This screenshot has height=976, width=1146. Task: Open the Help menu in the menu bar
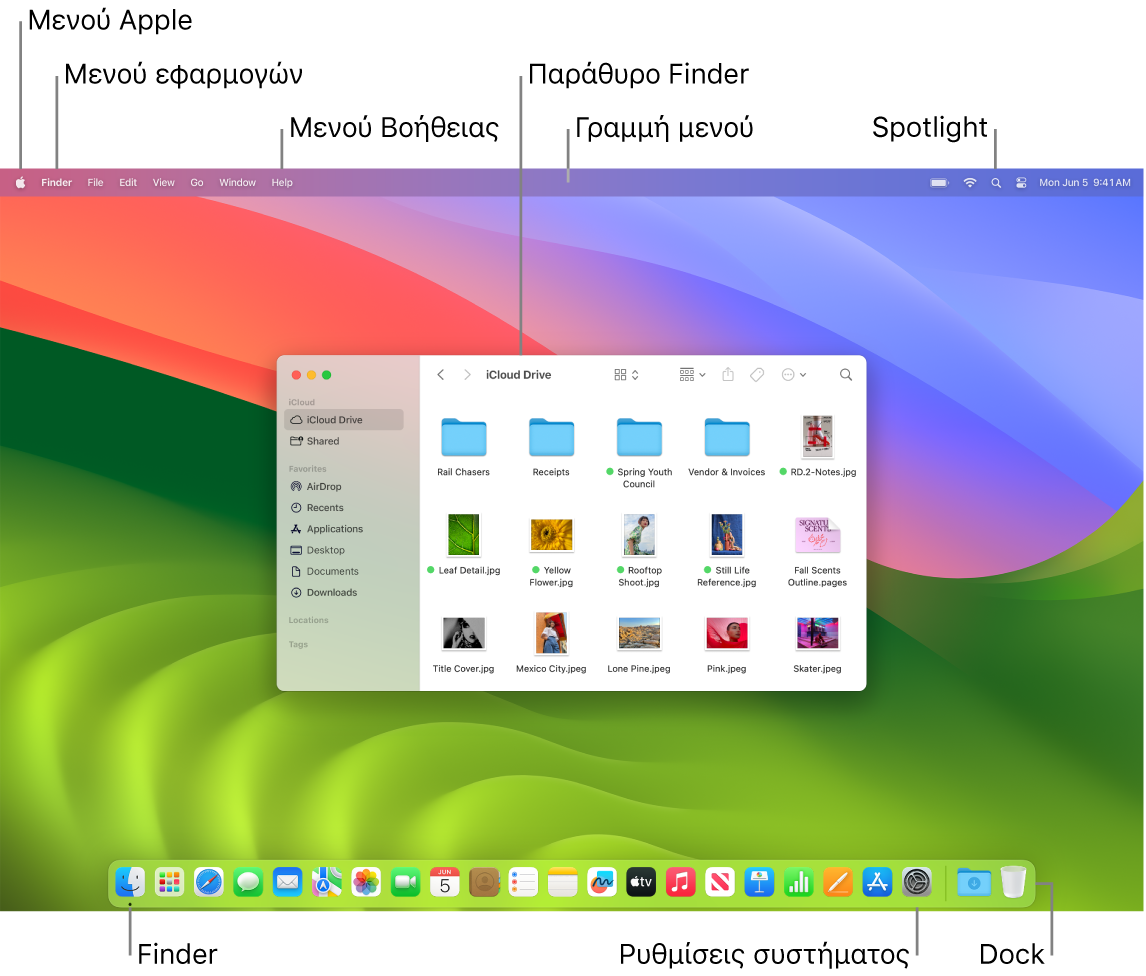(282, 182)
